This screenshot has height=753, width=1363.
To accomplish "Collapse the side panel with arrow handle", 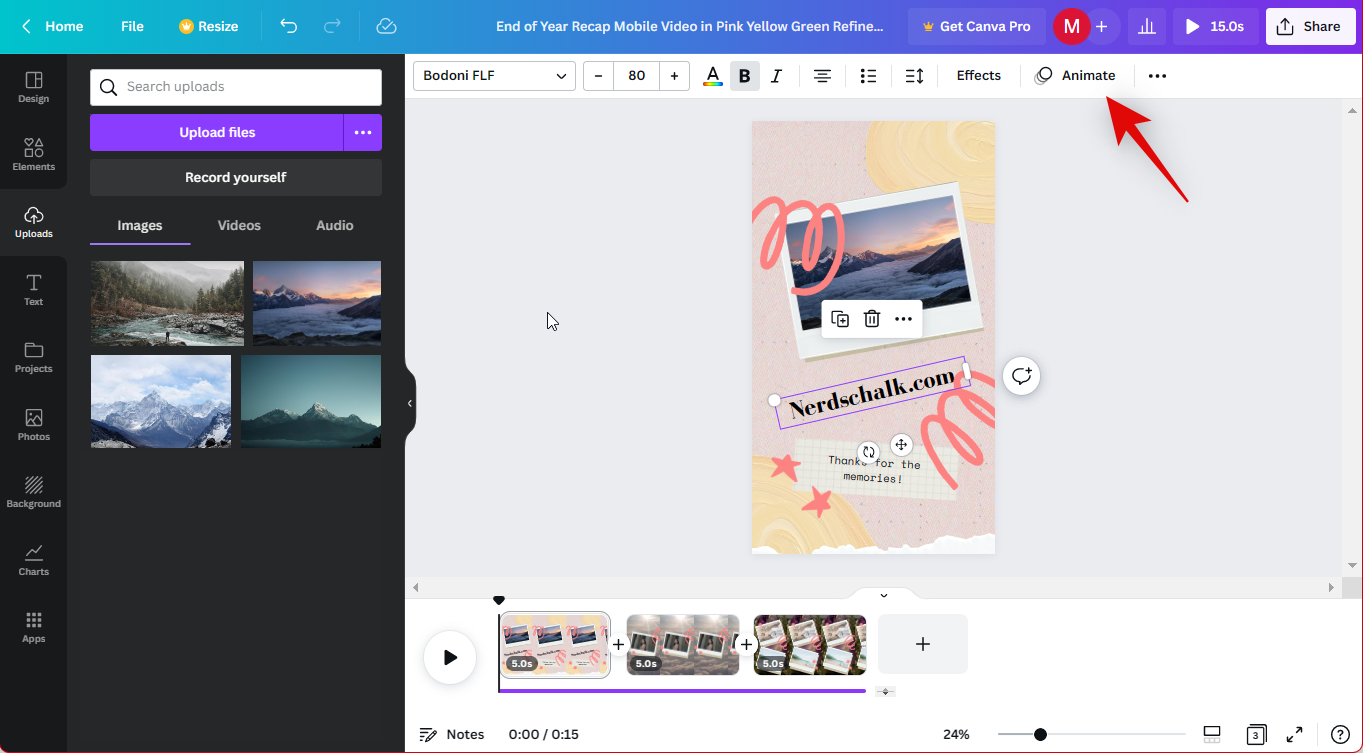I will (409, 403).
